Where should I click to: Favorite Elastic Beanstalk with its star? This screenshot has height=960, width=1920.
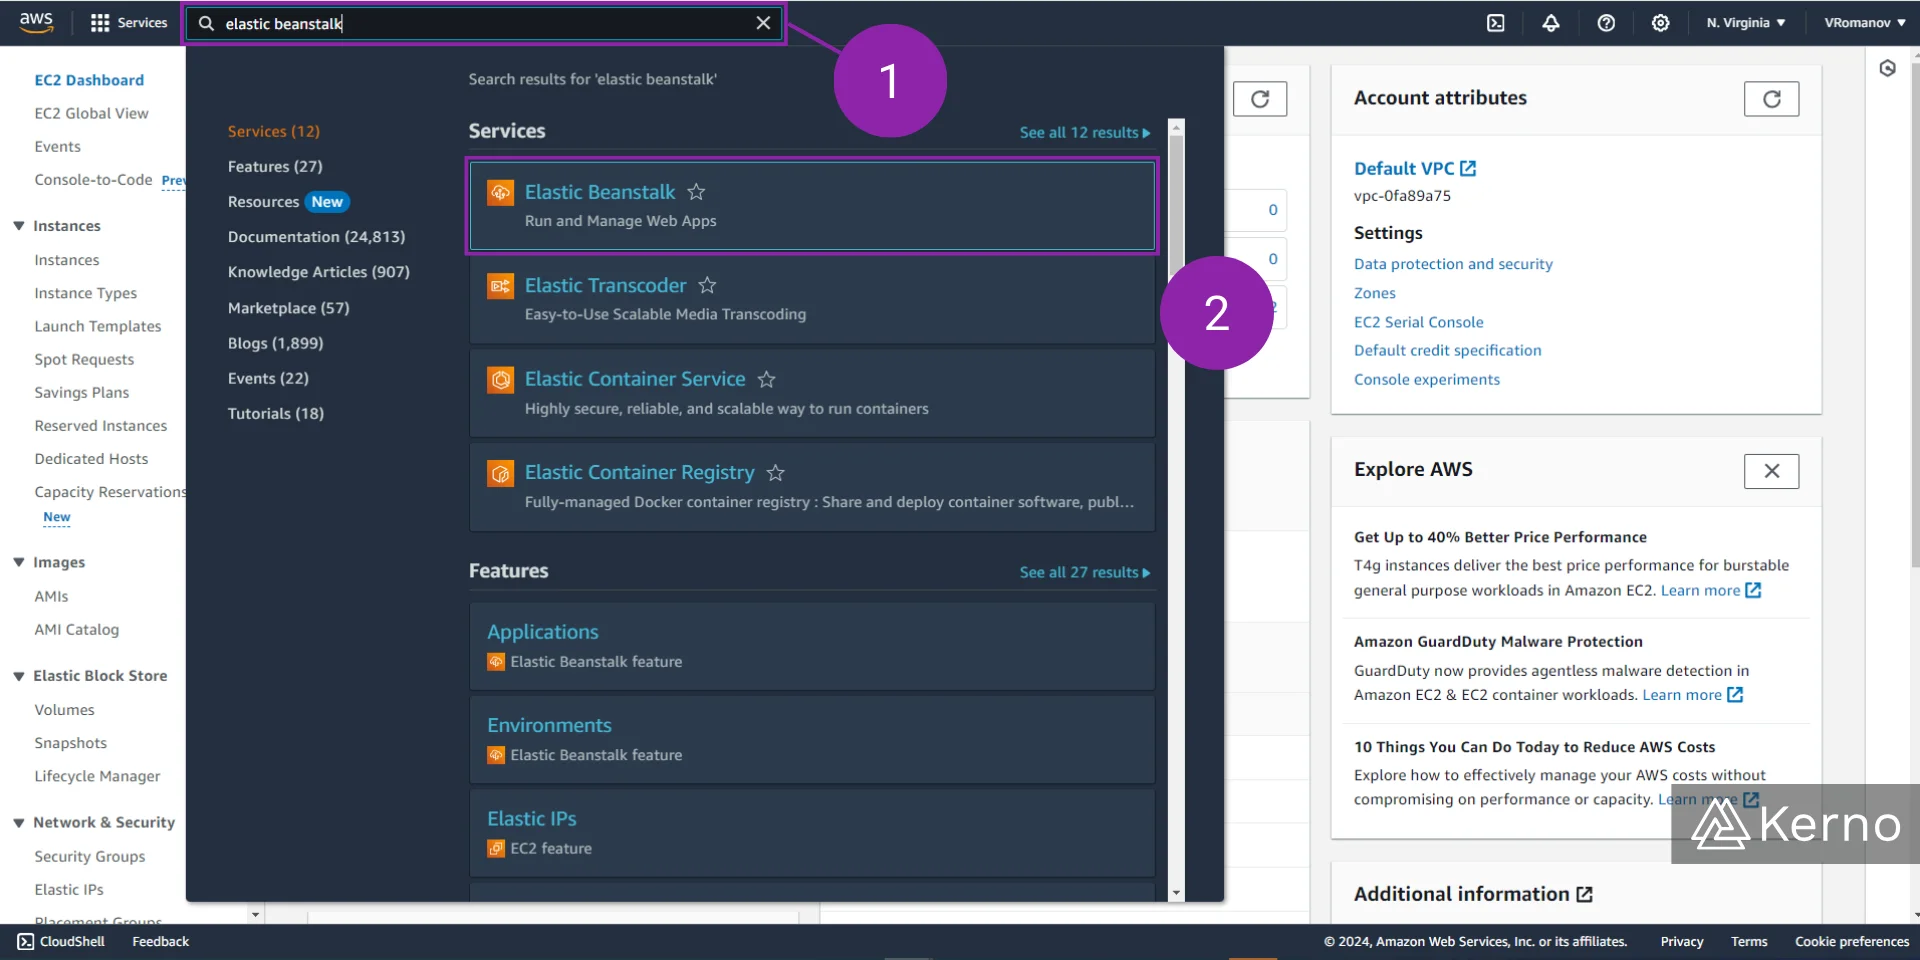697,191
